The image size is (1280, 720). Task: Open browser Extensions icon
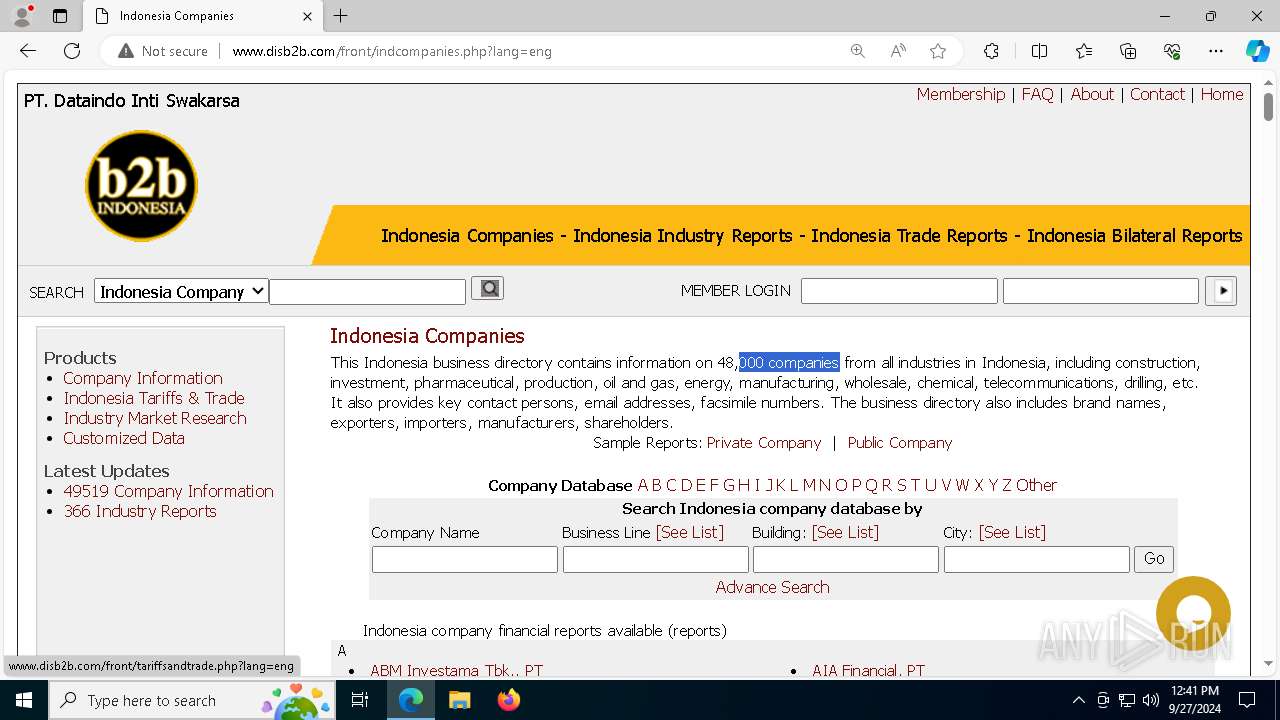991,51
